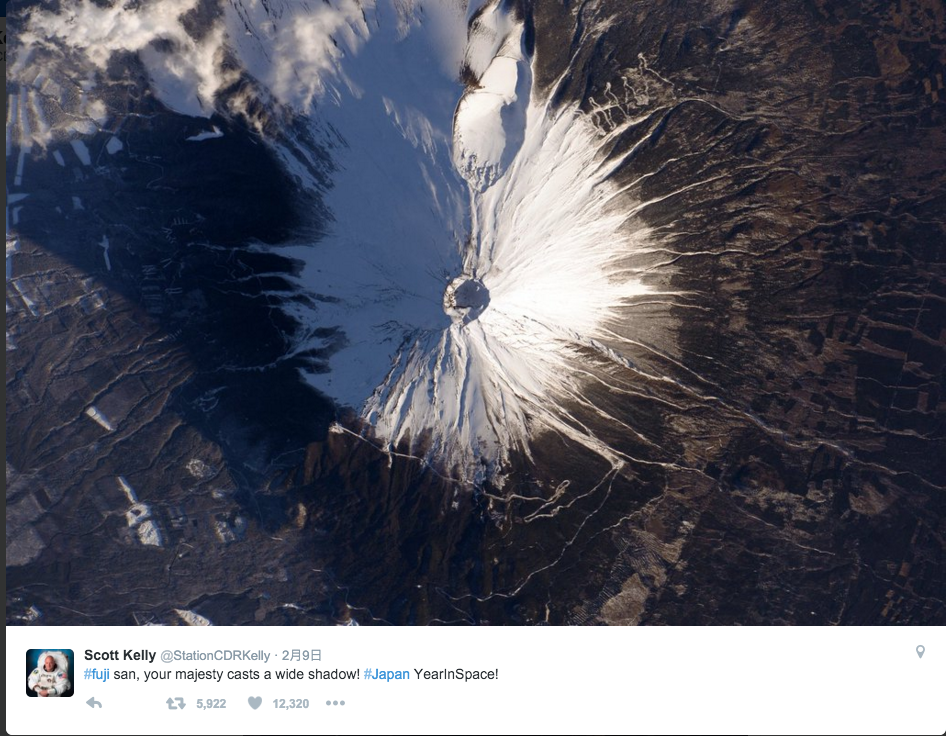Click the reply arrow icon
946x736 pixels.
pos(94,703)
